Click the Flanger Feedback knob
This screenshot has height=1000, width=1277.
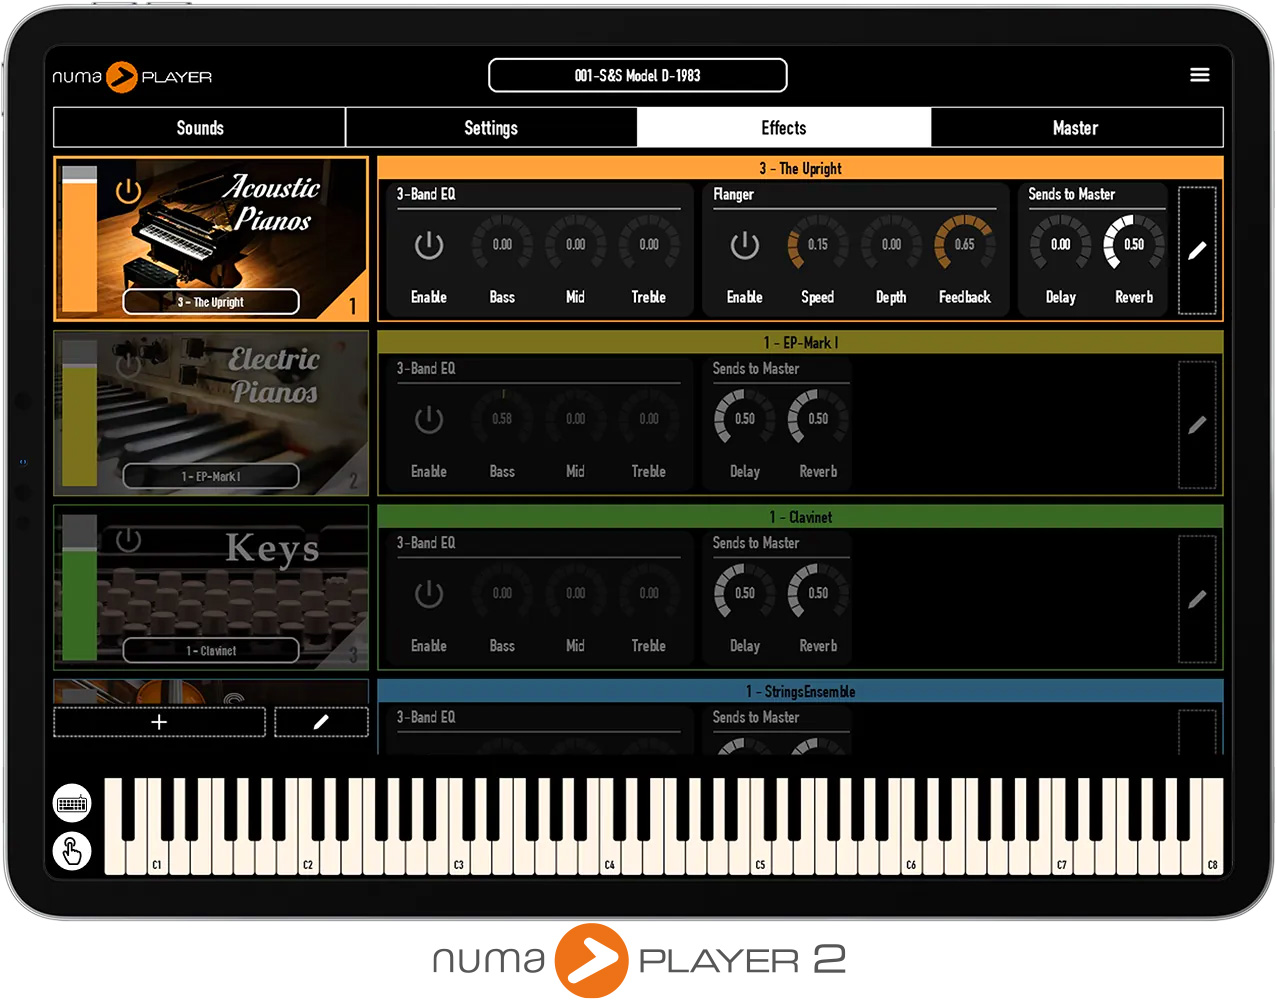[x=964, y=245]
